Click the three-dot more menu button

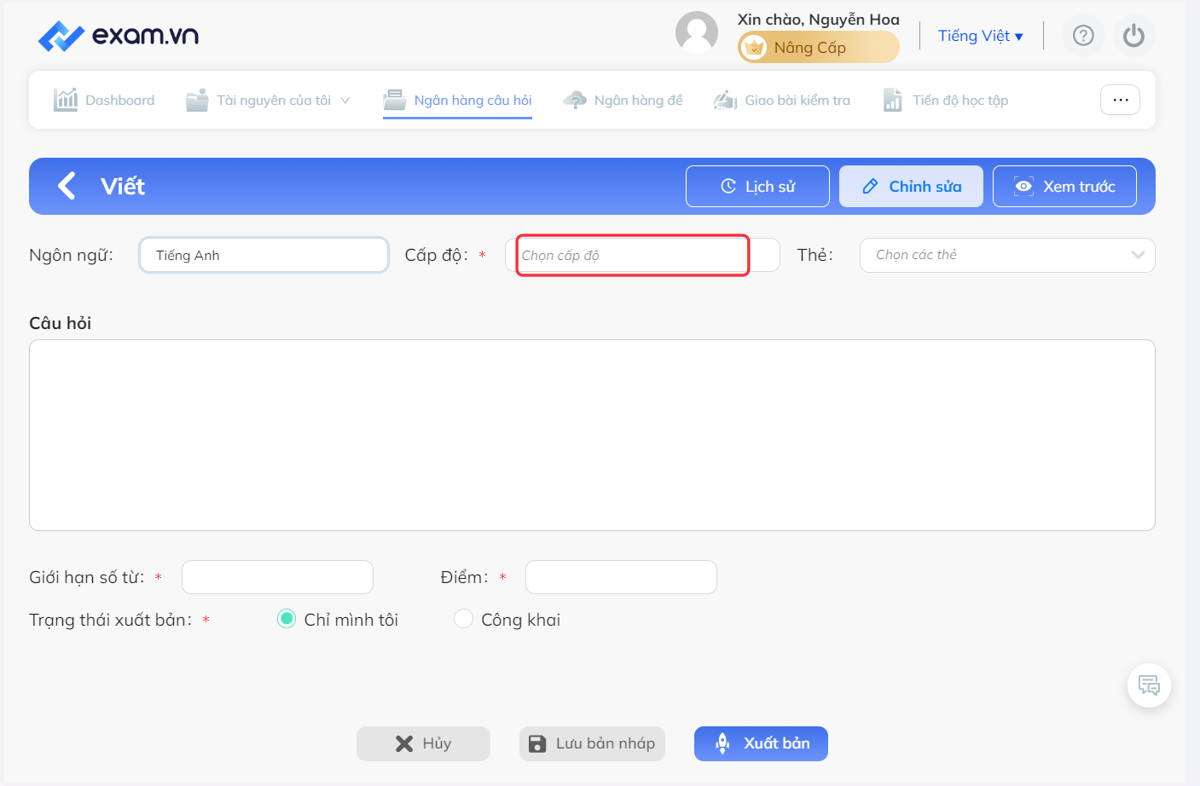[x=1120, y=100]
